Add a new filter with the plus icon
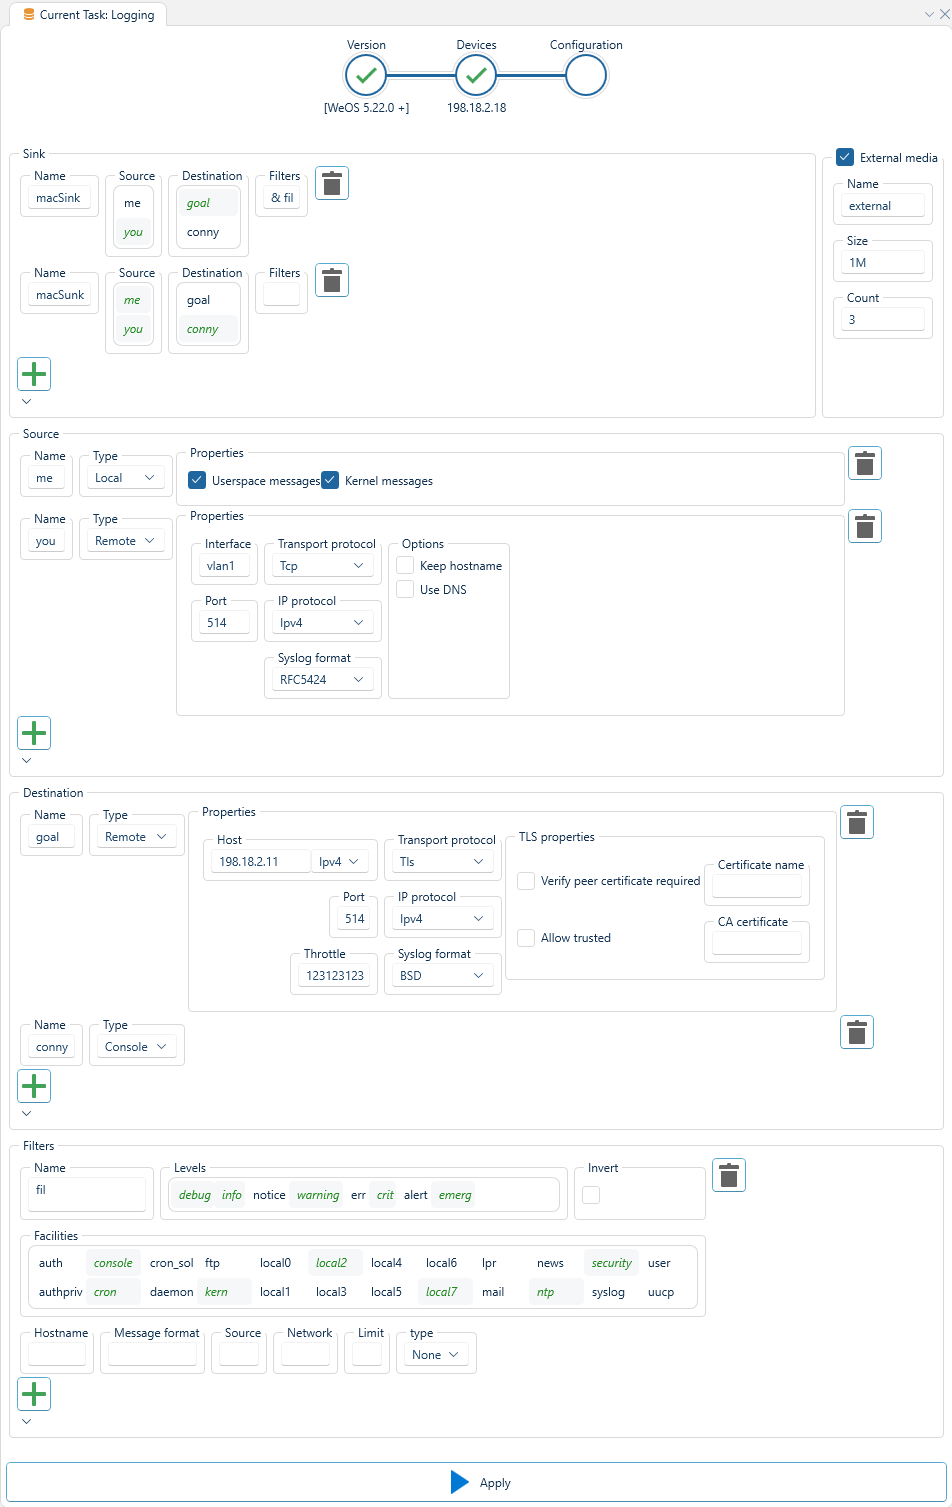 (33, 1393)
